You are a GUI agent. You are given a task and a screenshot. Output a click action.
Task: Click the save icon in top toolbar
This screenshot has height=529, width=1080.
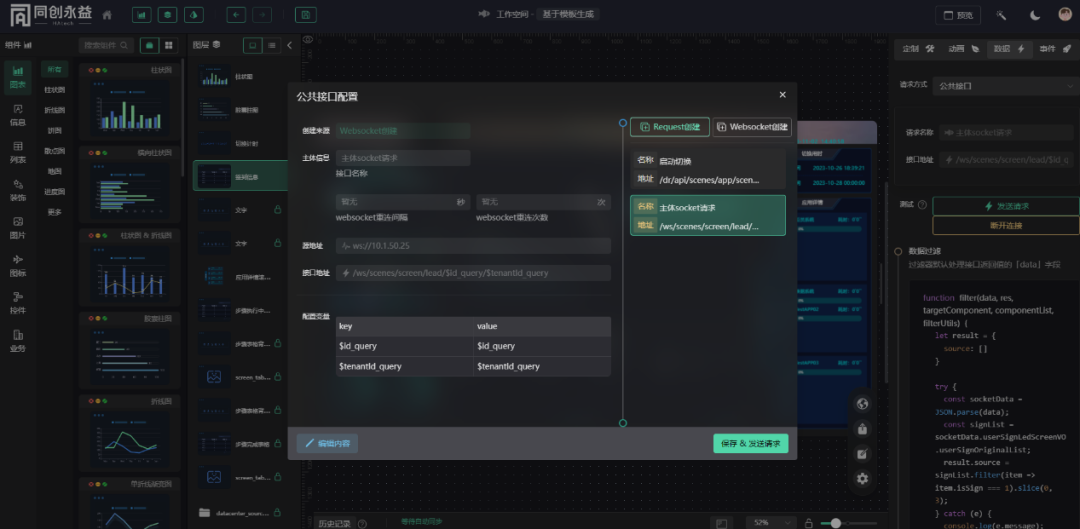click(306, 15)
